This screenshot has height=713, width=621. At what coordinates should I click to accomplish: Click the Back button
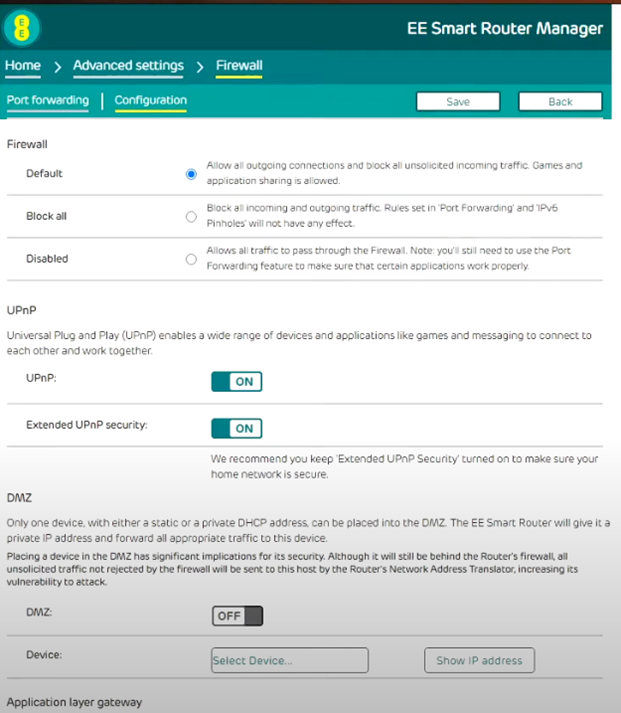point(560,101)
